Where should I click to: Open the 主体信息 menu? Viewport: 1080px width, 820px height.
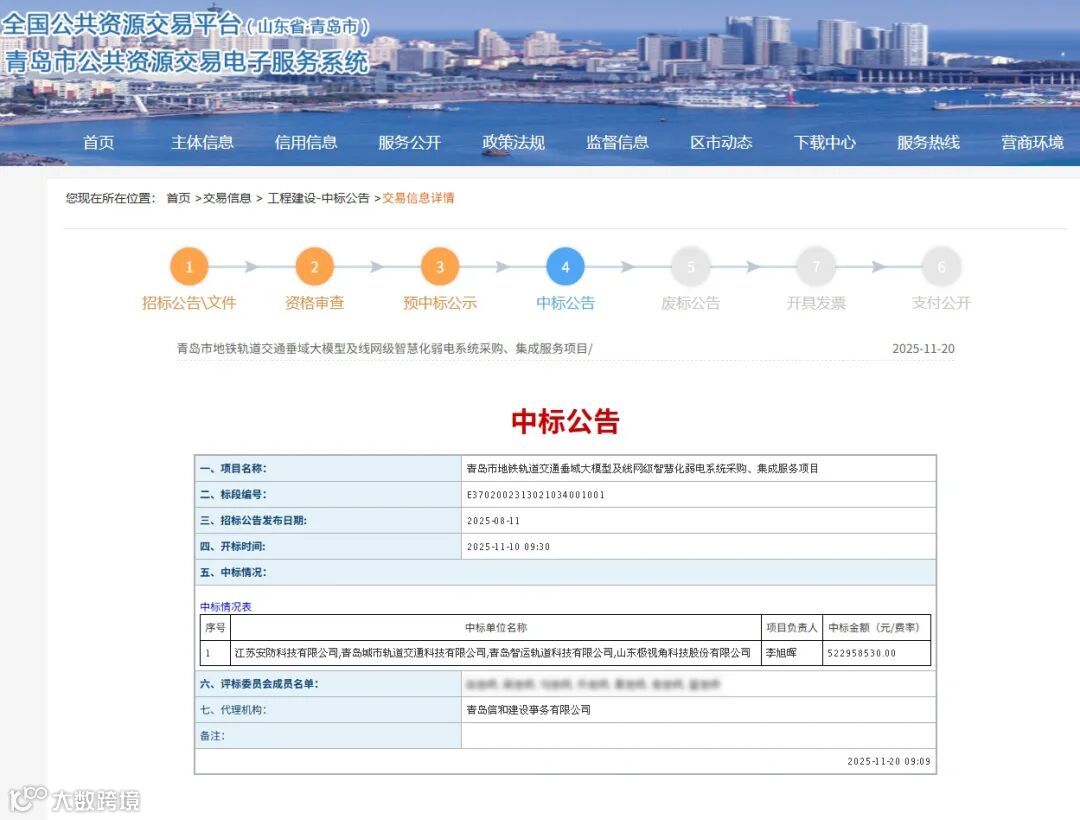(x=203, y=142)
